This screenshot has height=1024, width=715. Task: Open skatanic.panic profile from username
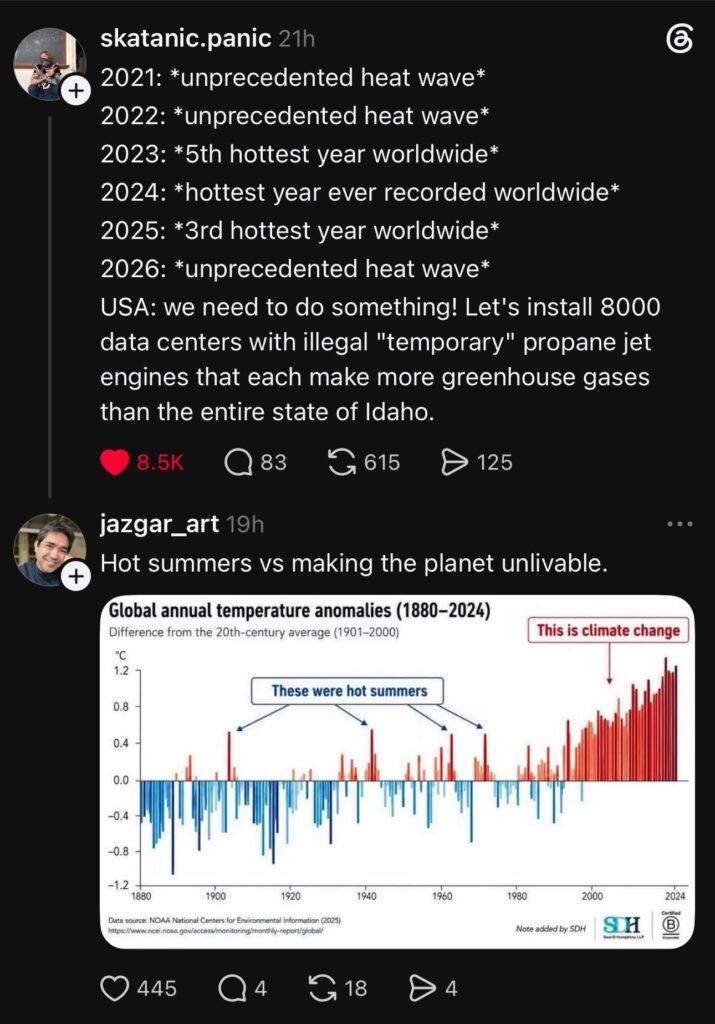pos(185,39)
